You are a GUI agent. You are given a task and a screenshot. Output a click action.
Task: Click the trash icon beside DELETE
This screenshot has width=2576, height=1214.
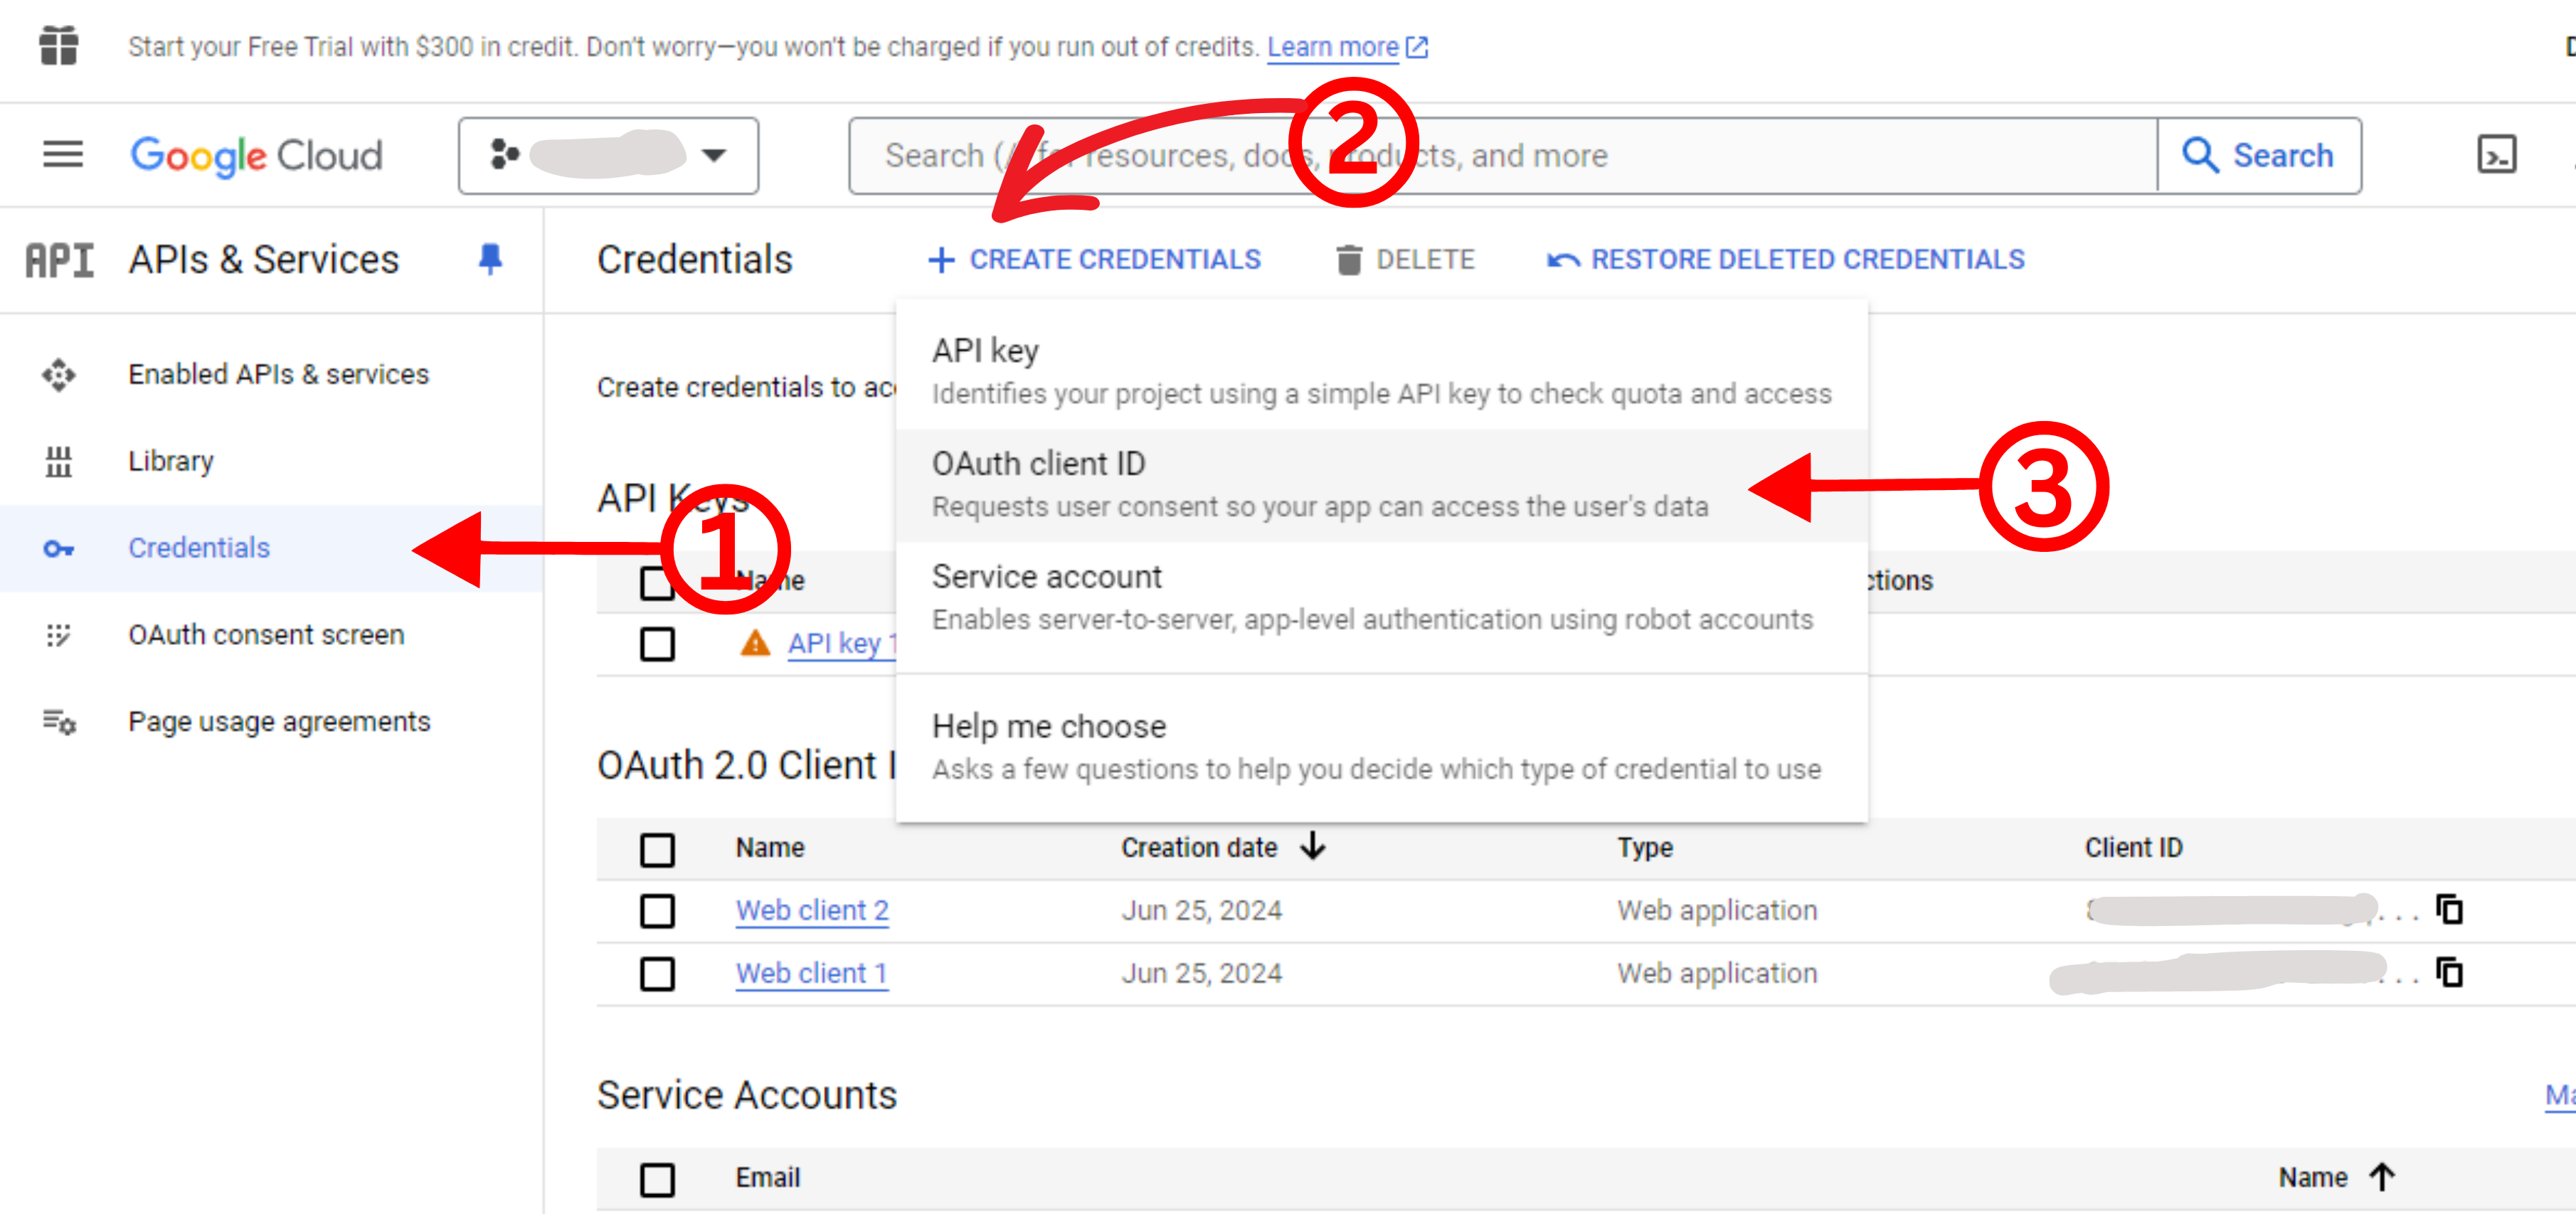click(1349, 260)
